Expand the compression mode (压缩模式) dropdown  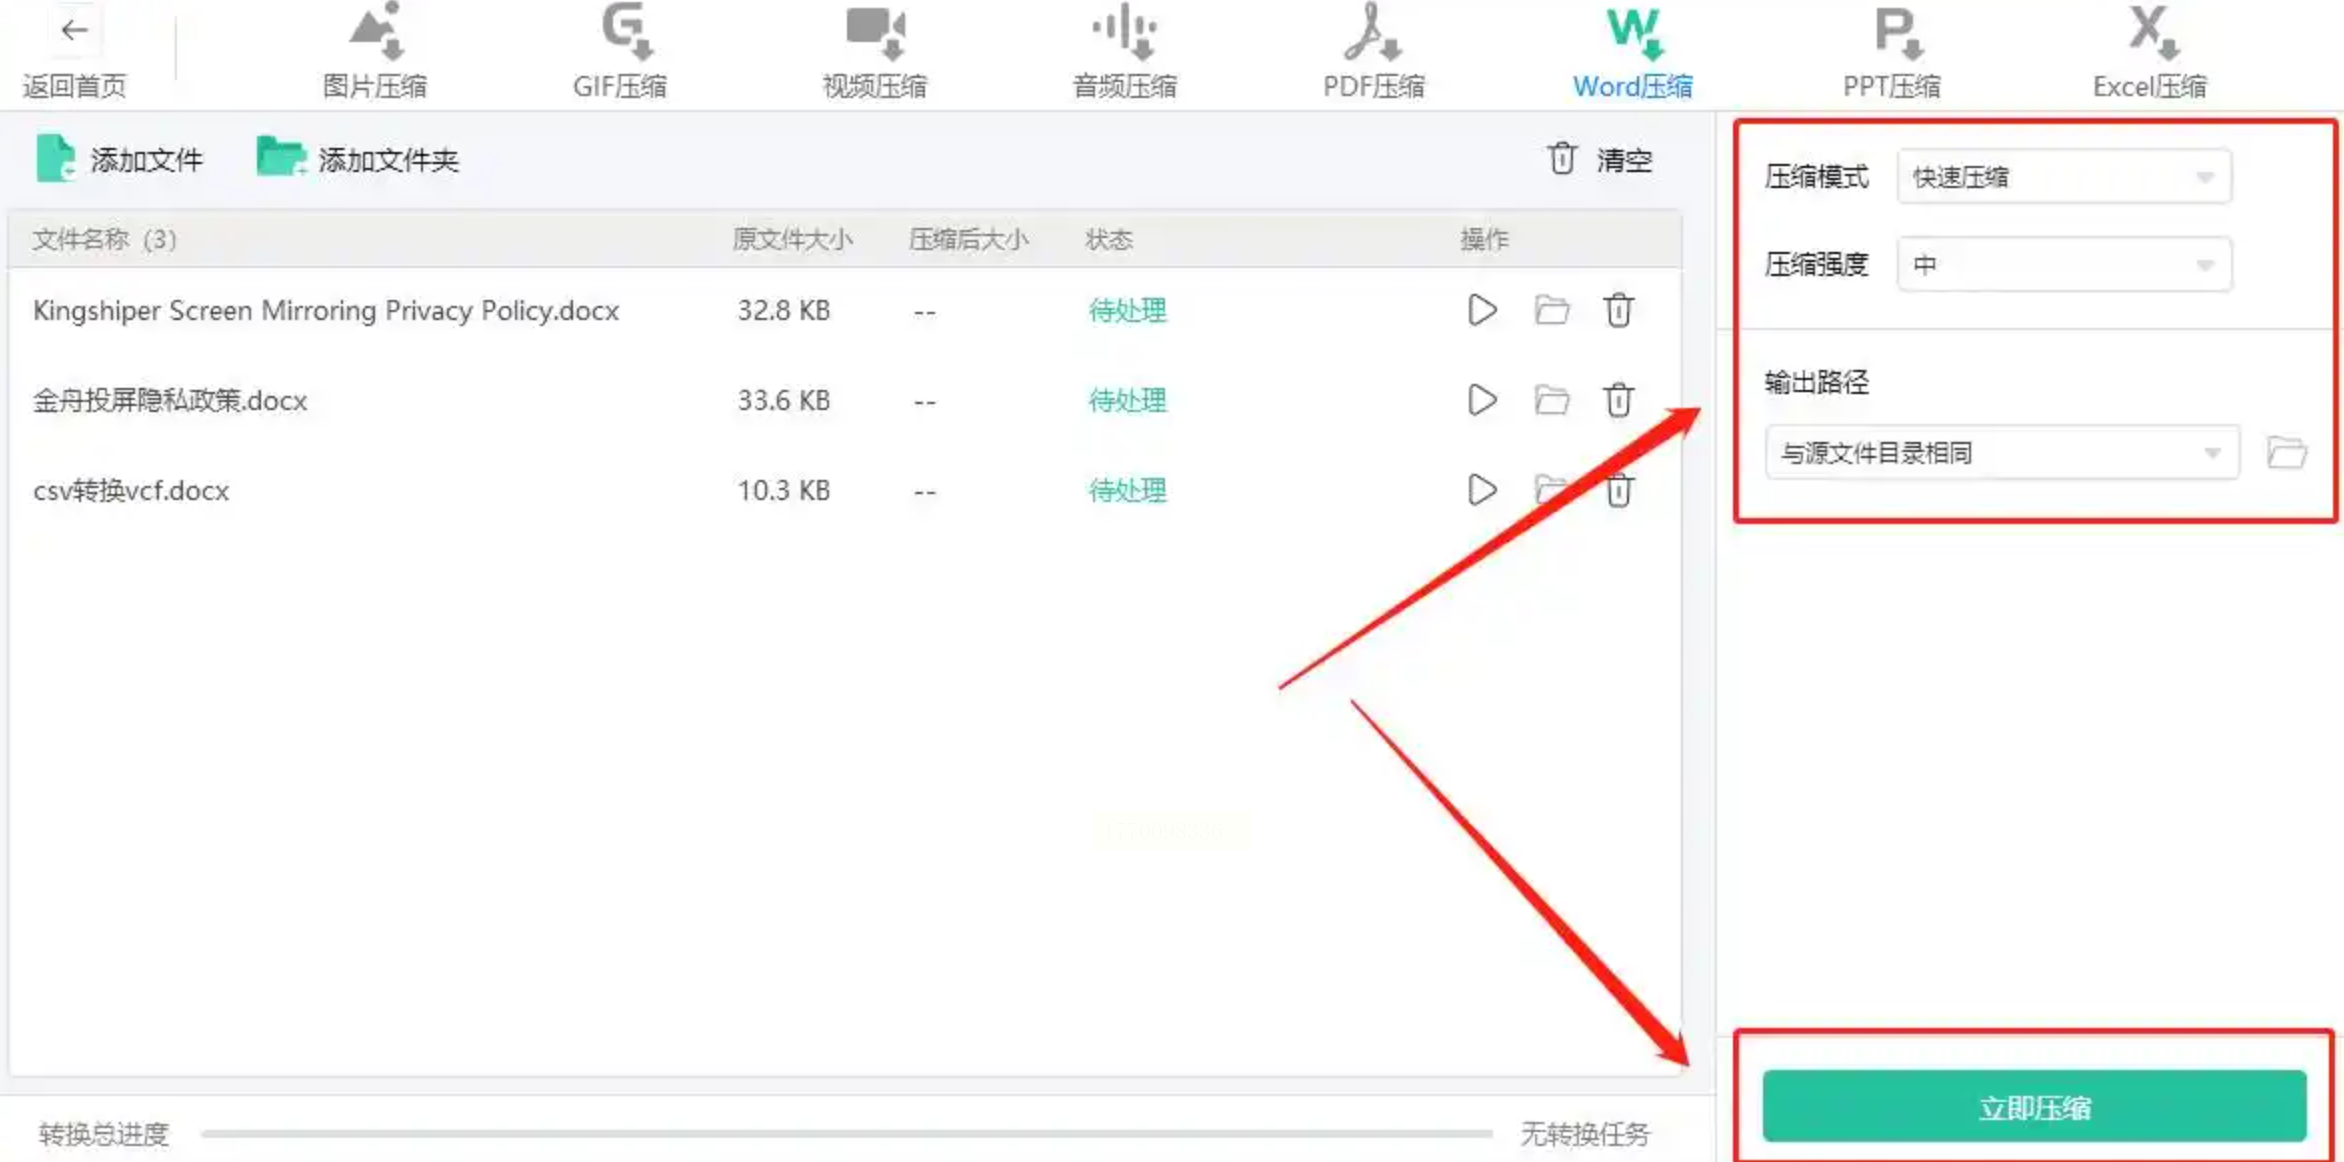coord(2063,178)
